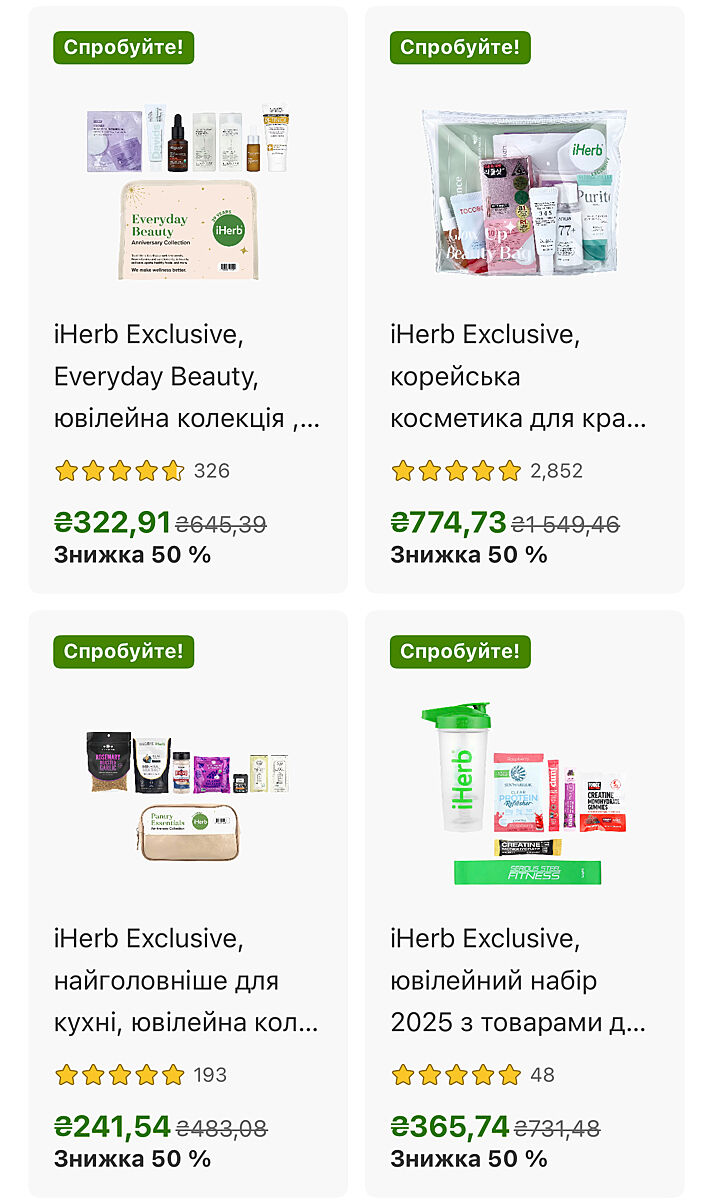Open 'найголовніше для кухні' product title link
Screen dimensions: 713x1200
click(x=187, y=981)
